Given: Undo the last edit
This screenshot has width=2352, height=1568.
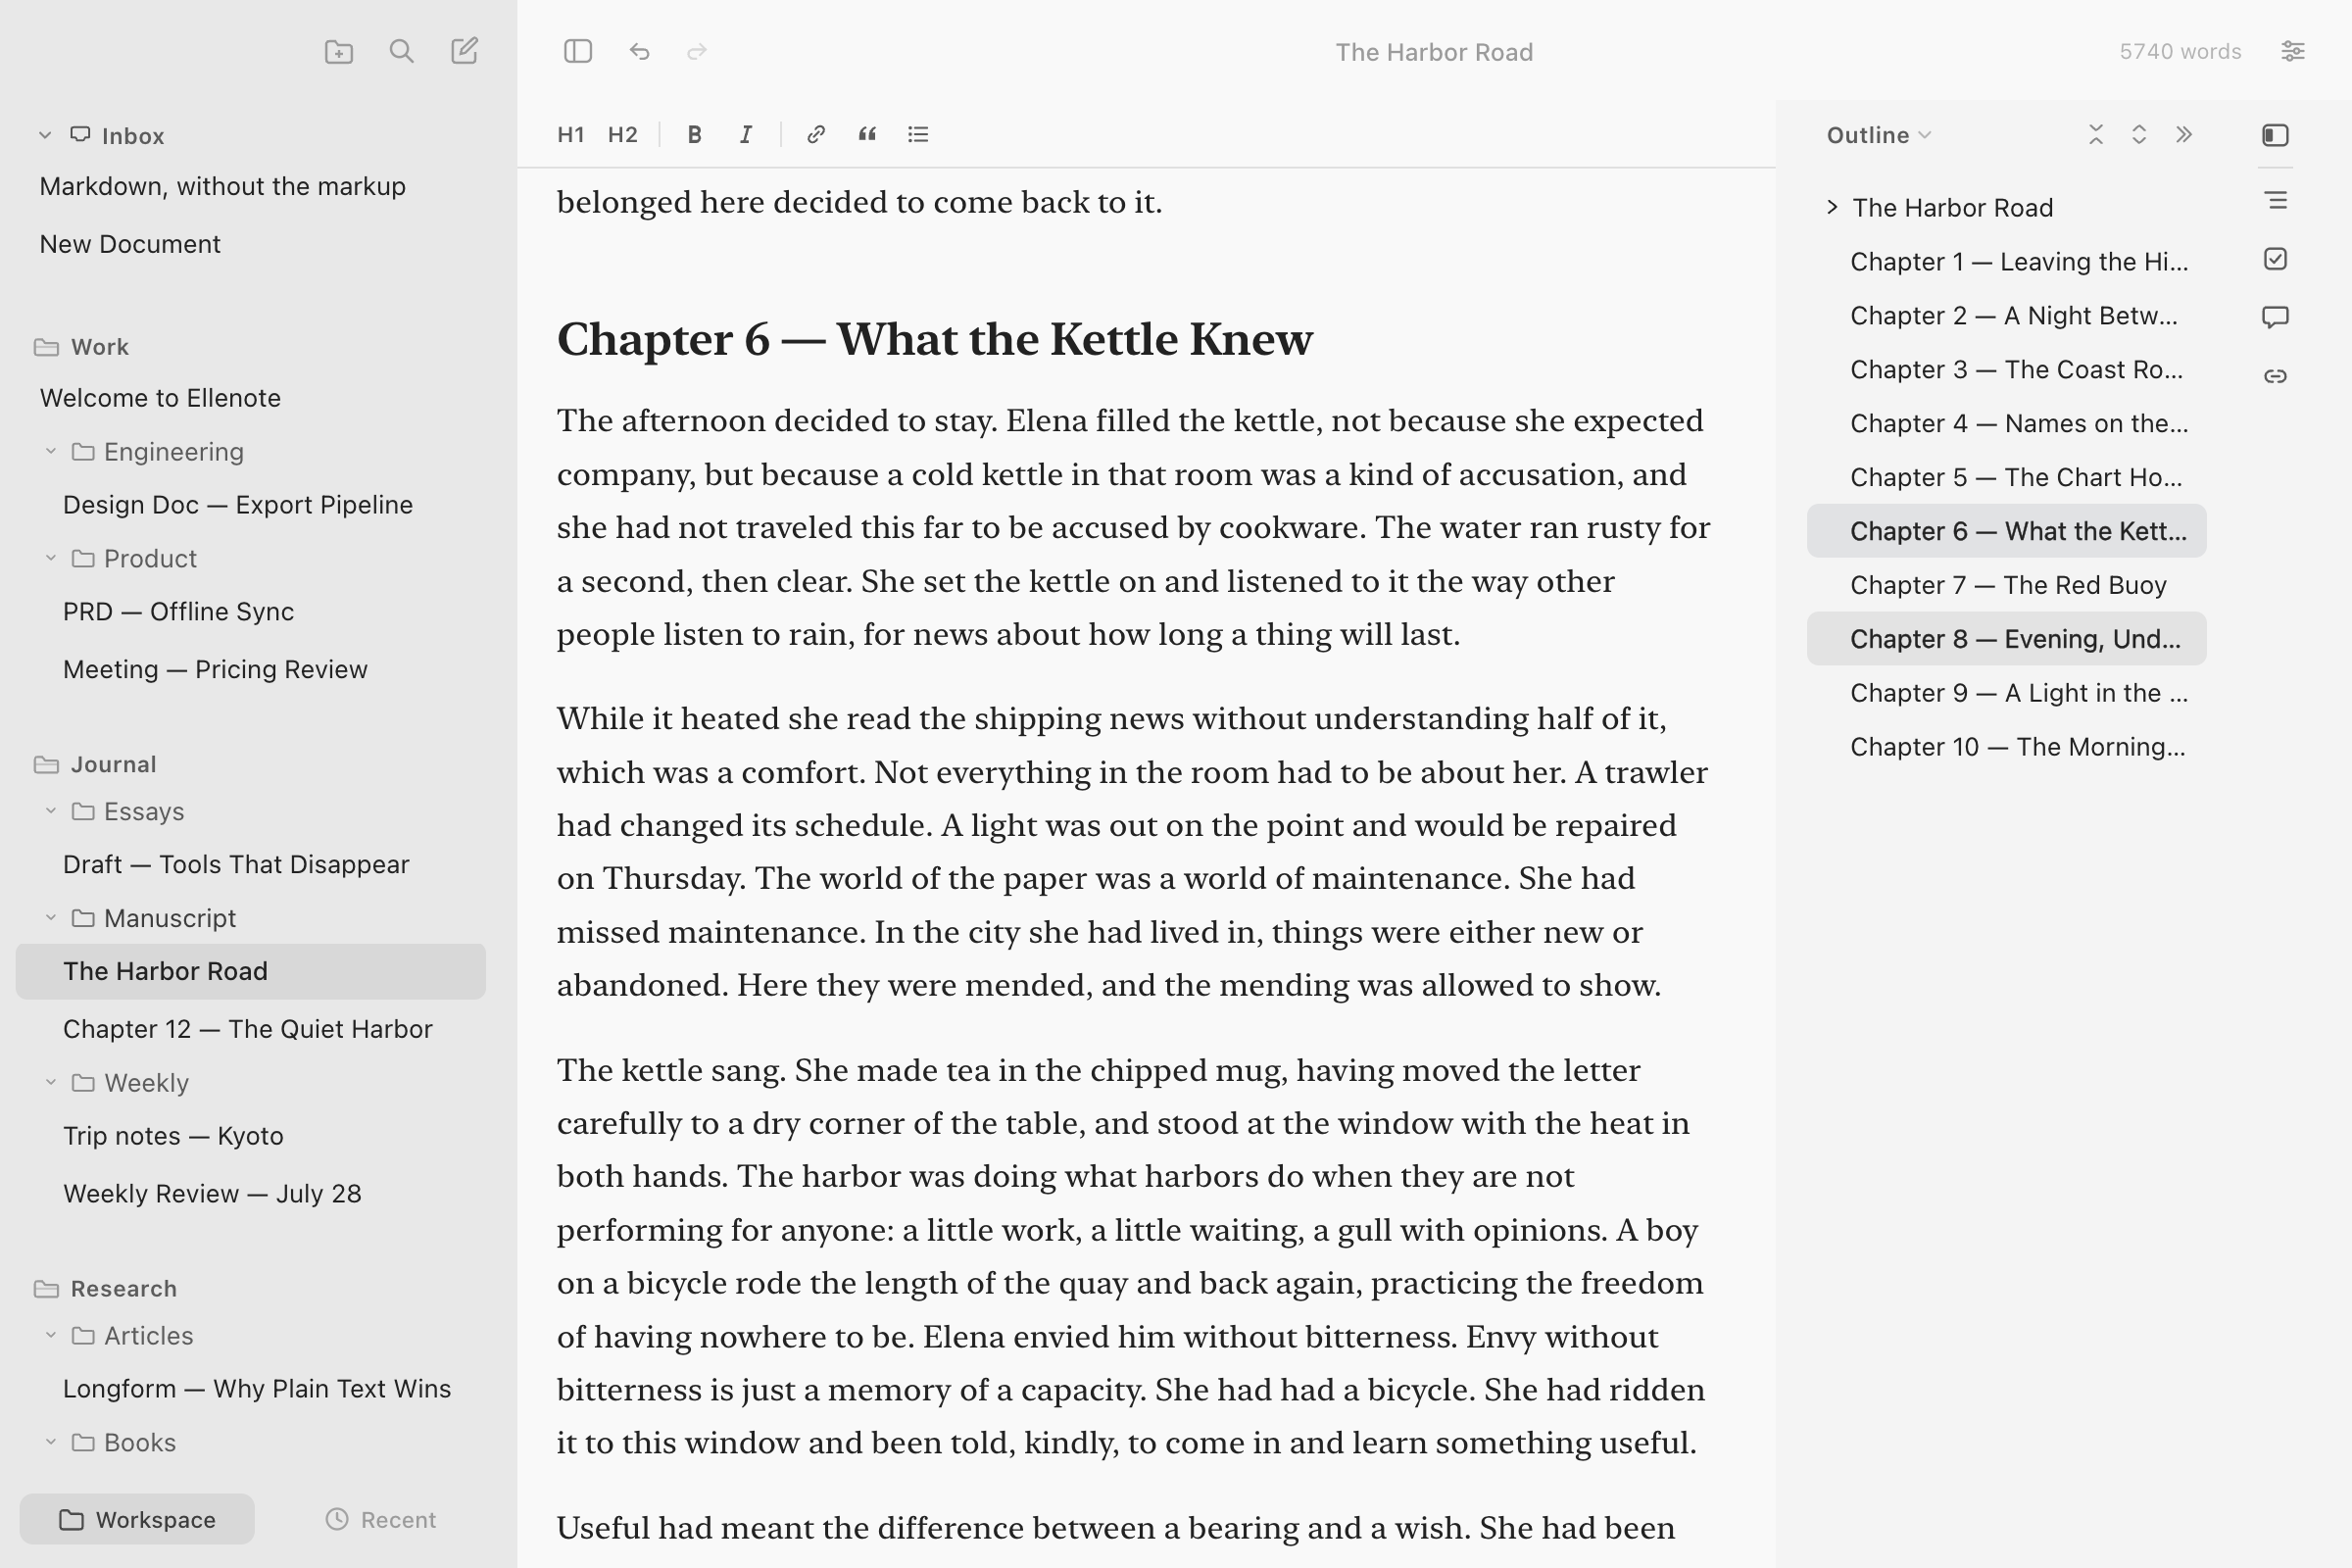Looking at the screenshot, I should coord(640,51).
